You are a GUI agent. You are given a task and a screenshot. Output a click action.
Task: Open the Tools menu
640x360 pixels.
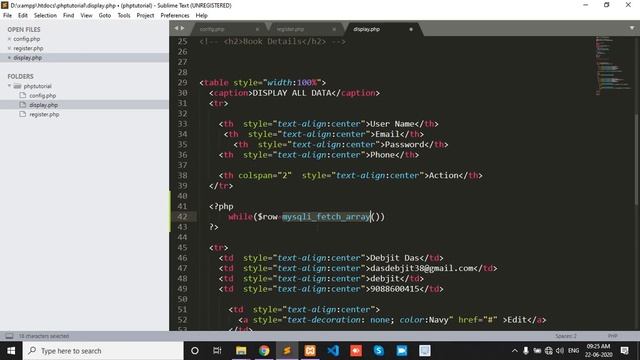click(x=124, y=16)
